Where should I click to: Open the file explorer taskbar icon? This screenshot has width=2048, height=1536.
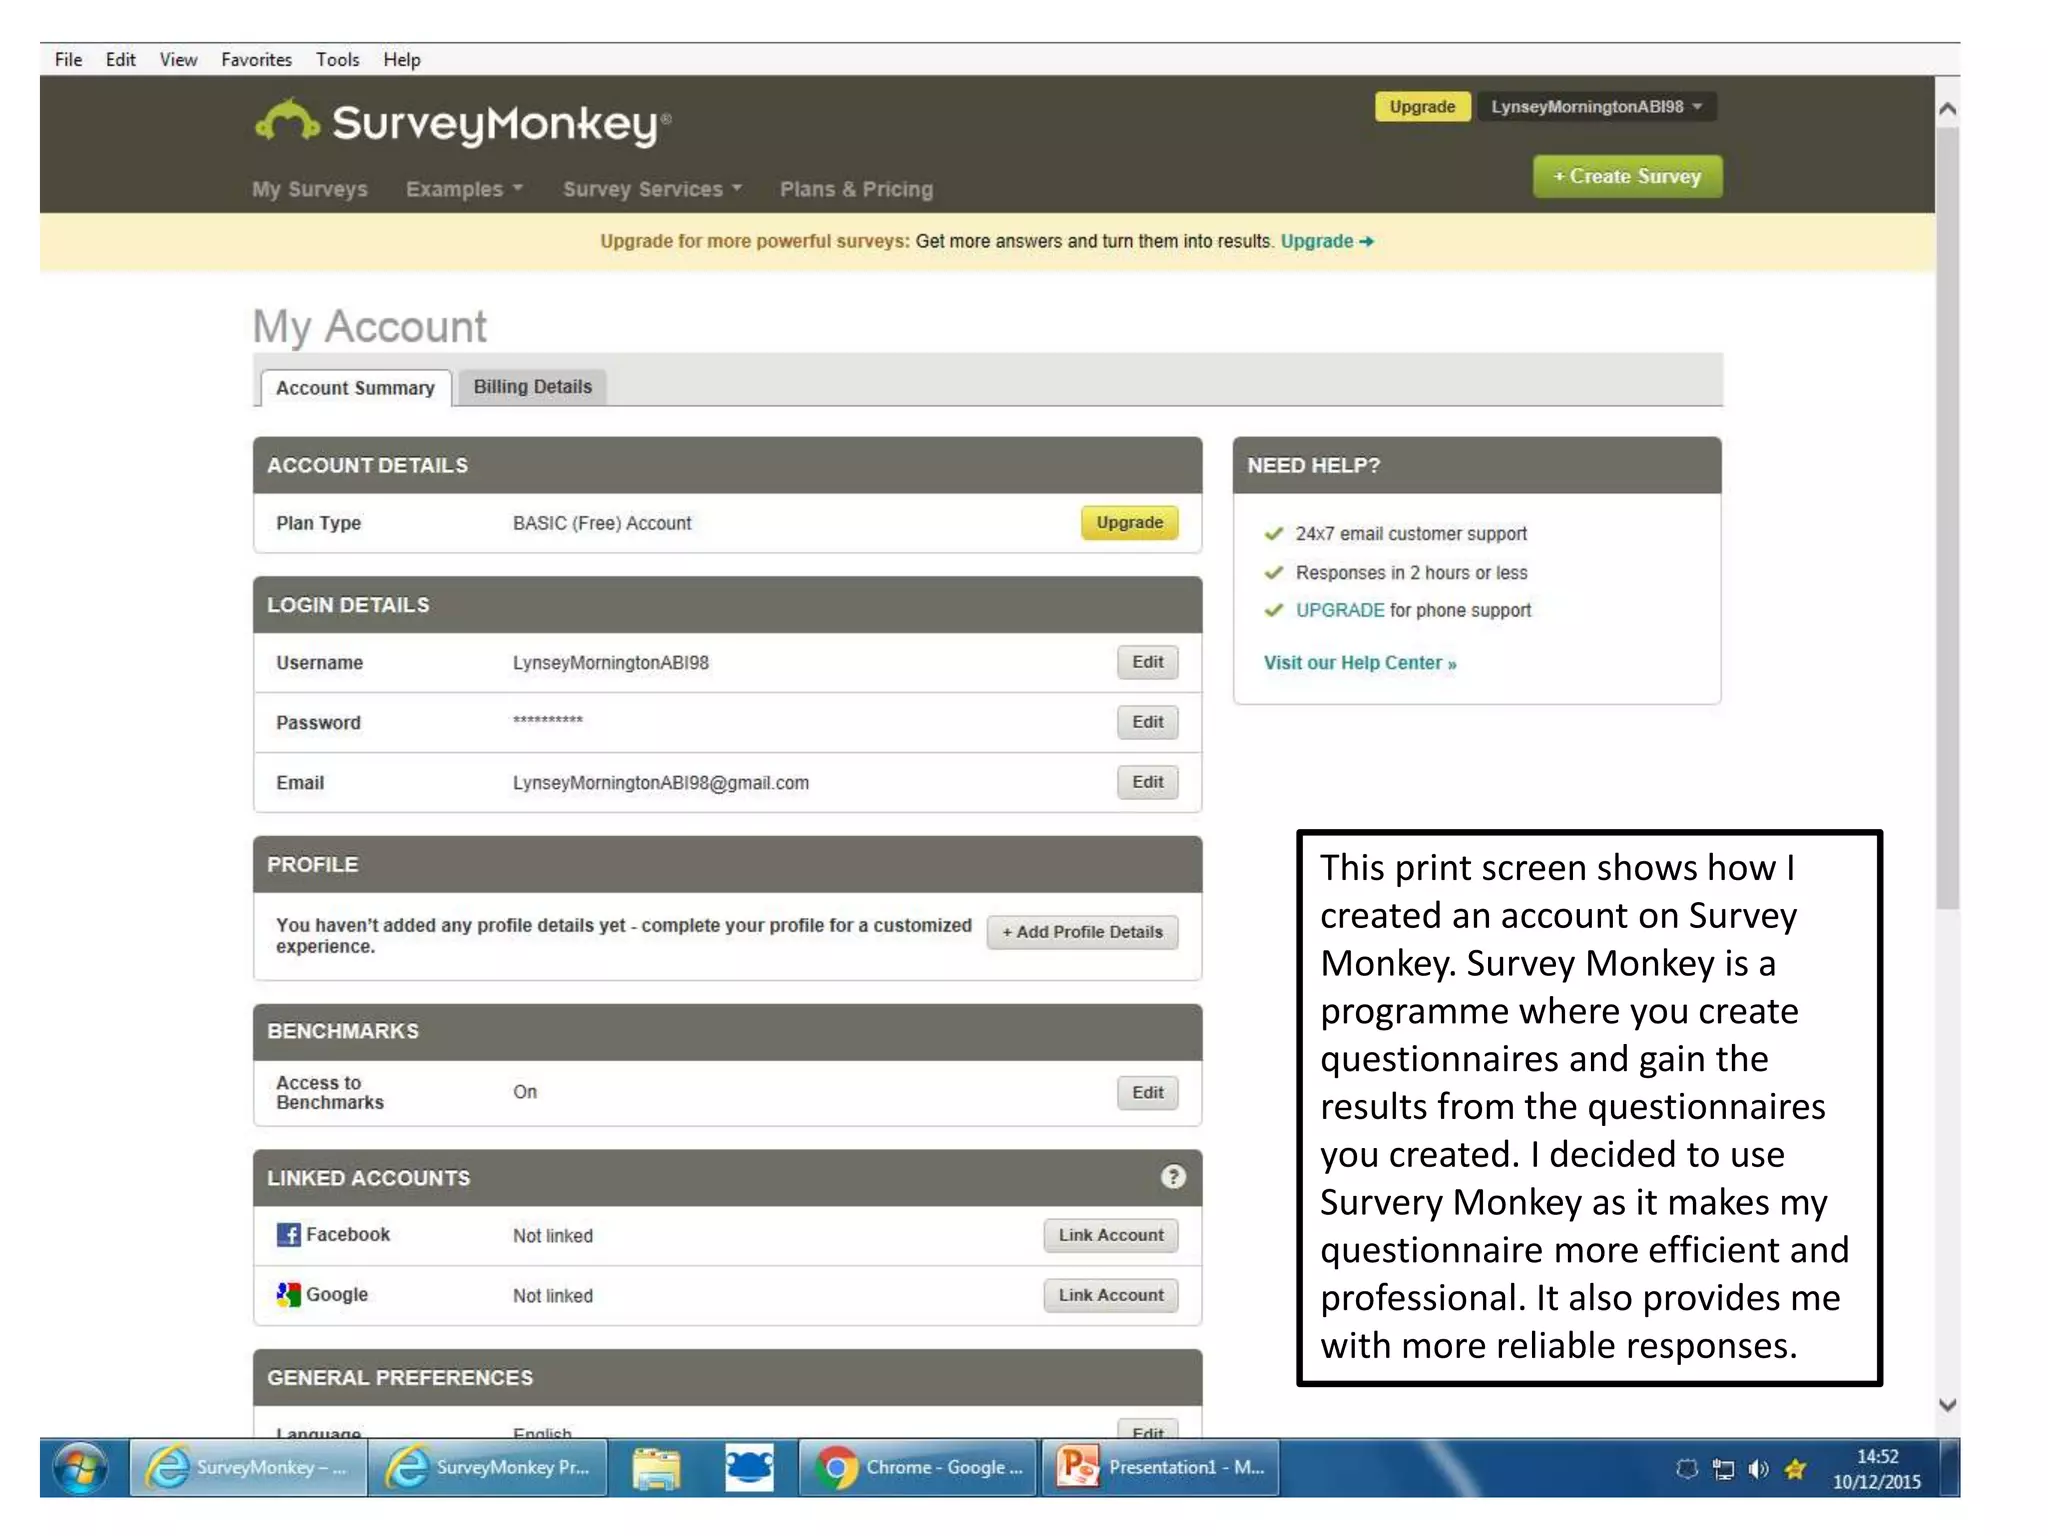coord(656,1468)
